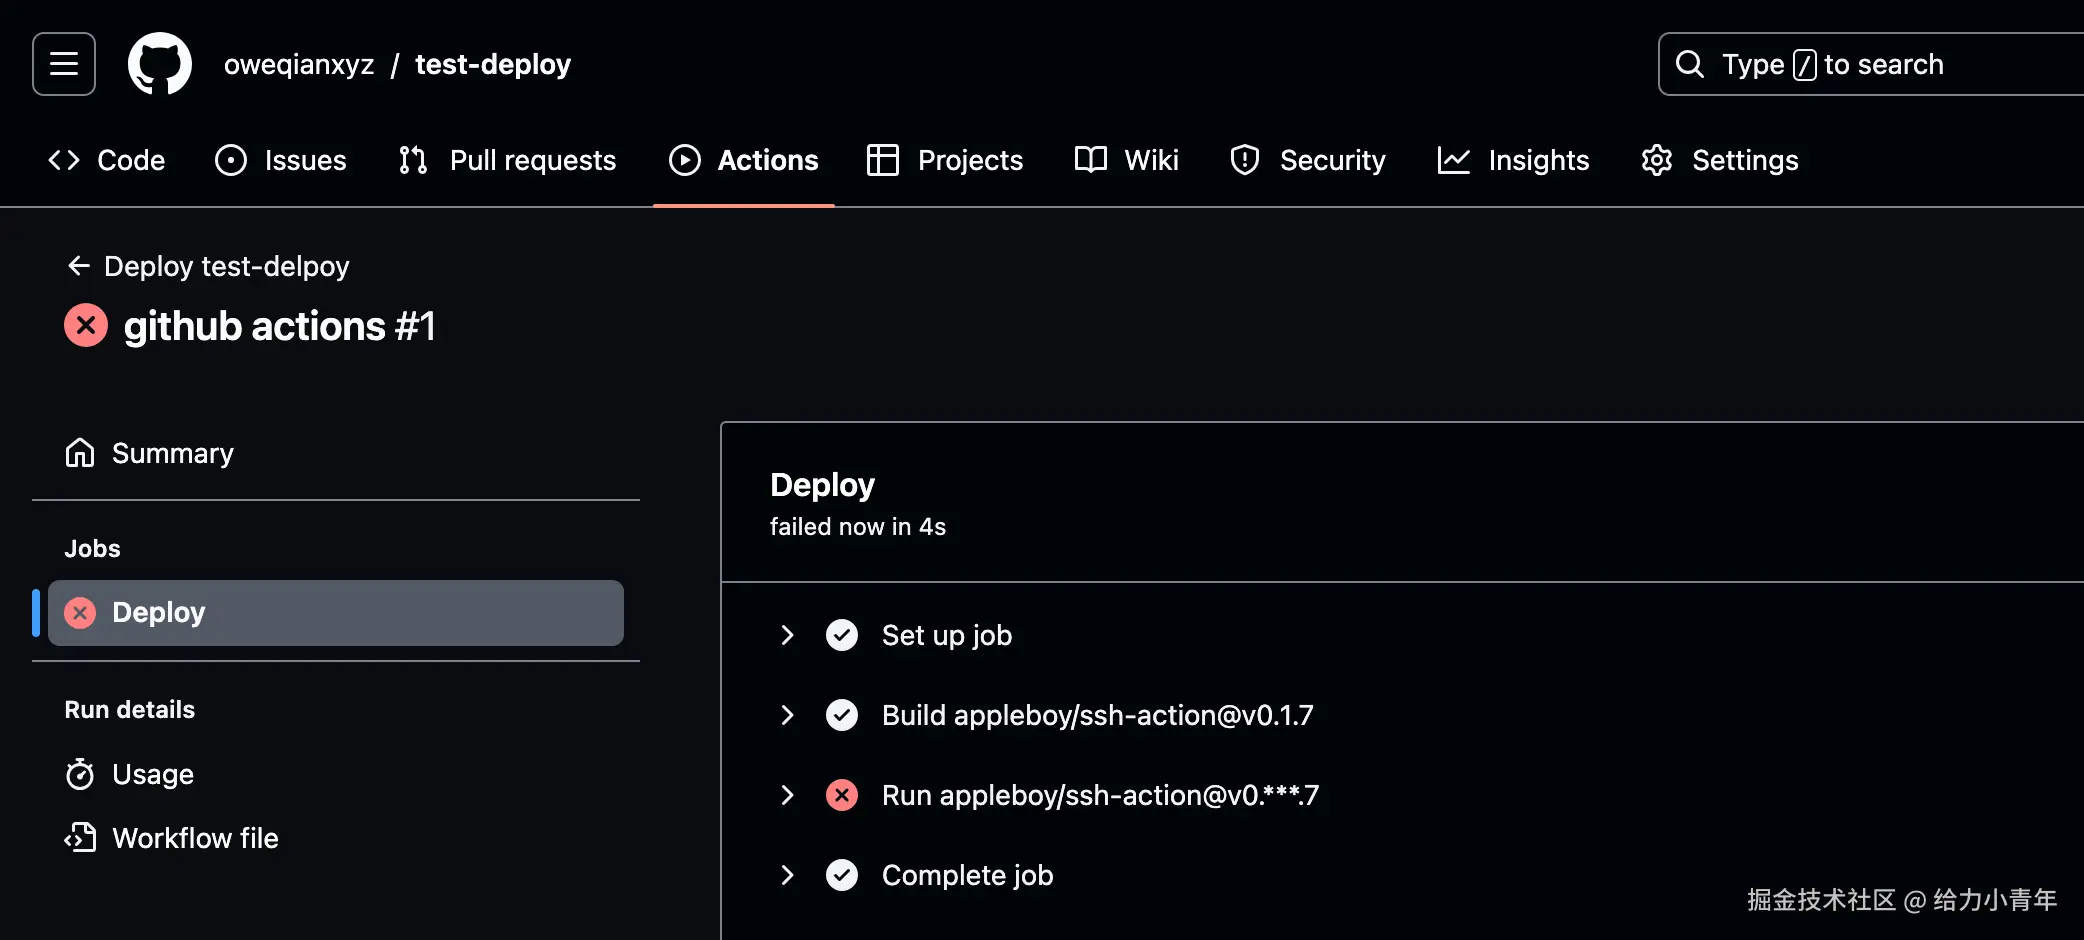Open the Settings tab

point(1720,160)
